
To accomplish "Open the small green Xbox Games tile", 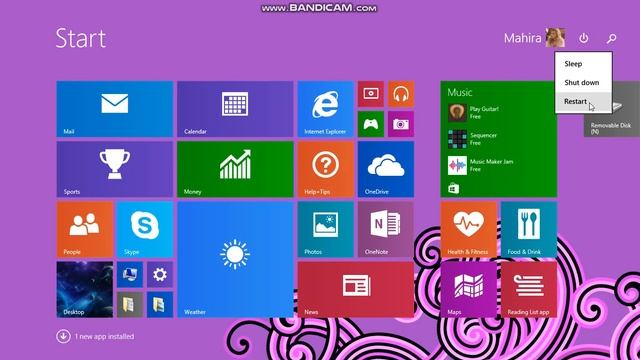I will pyautogui.click(x=371, y=124).
